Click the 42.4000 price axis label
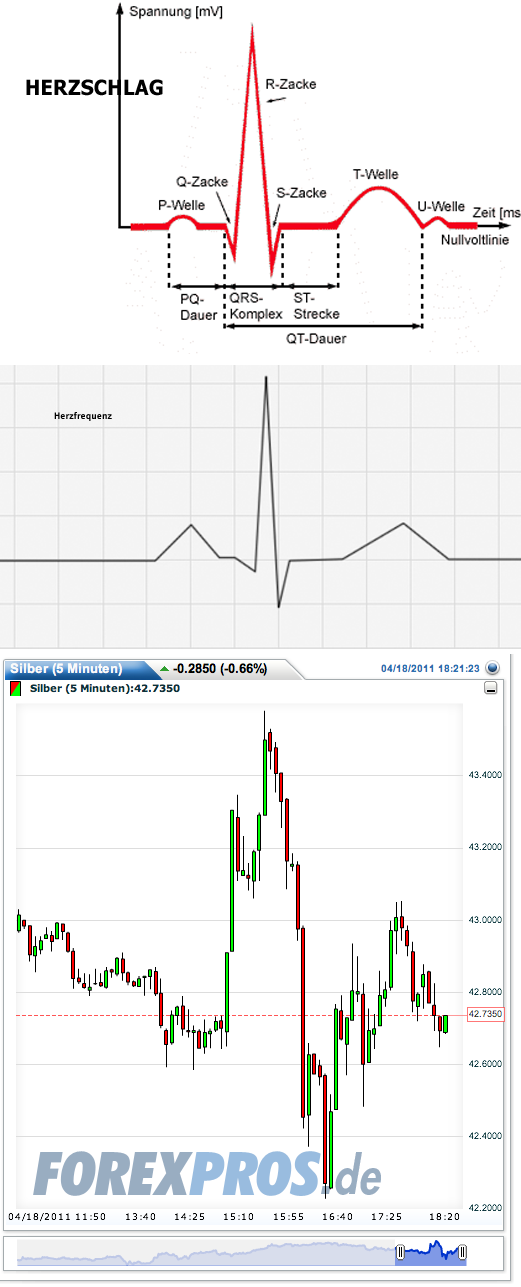The image size is (521, 1287). [485, 1135]
